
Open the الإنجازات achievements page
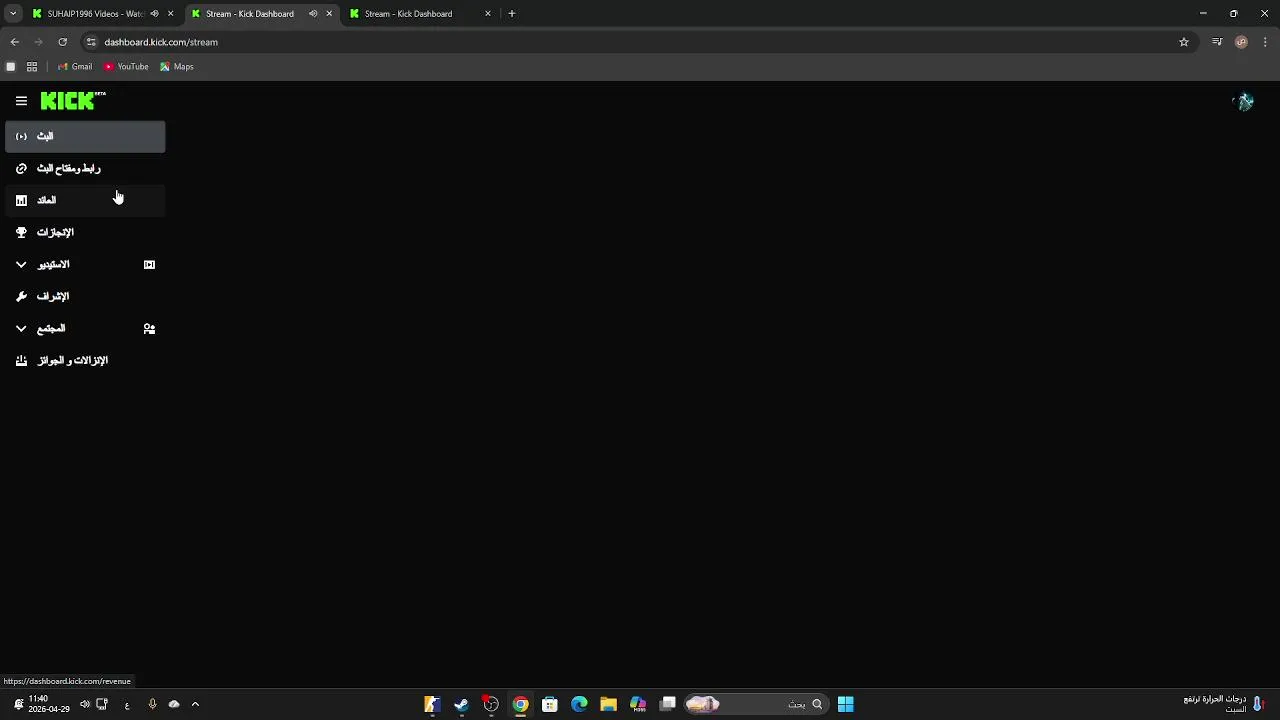click(x=85, y=232)
